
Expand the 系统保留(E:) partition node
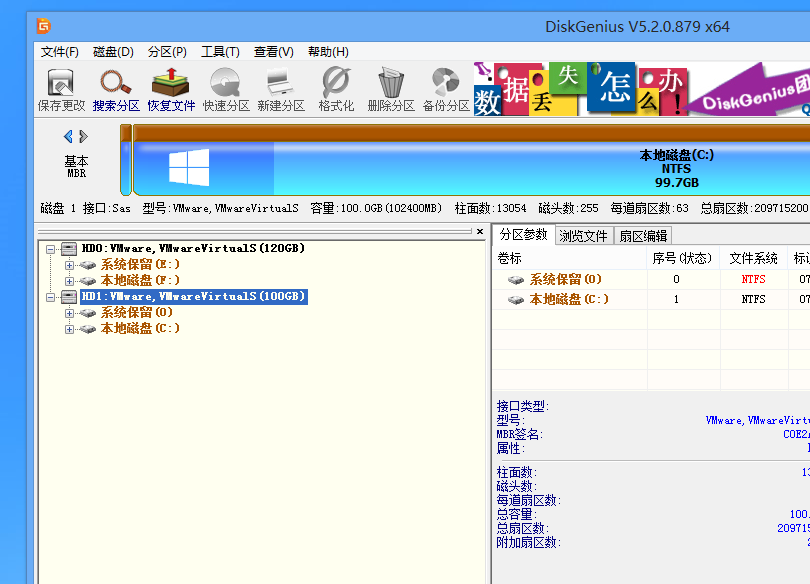click(x=69, y=265)
